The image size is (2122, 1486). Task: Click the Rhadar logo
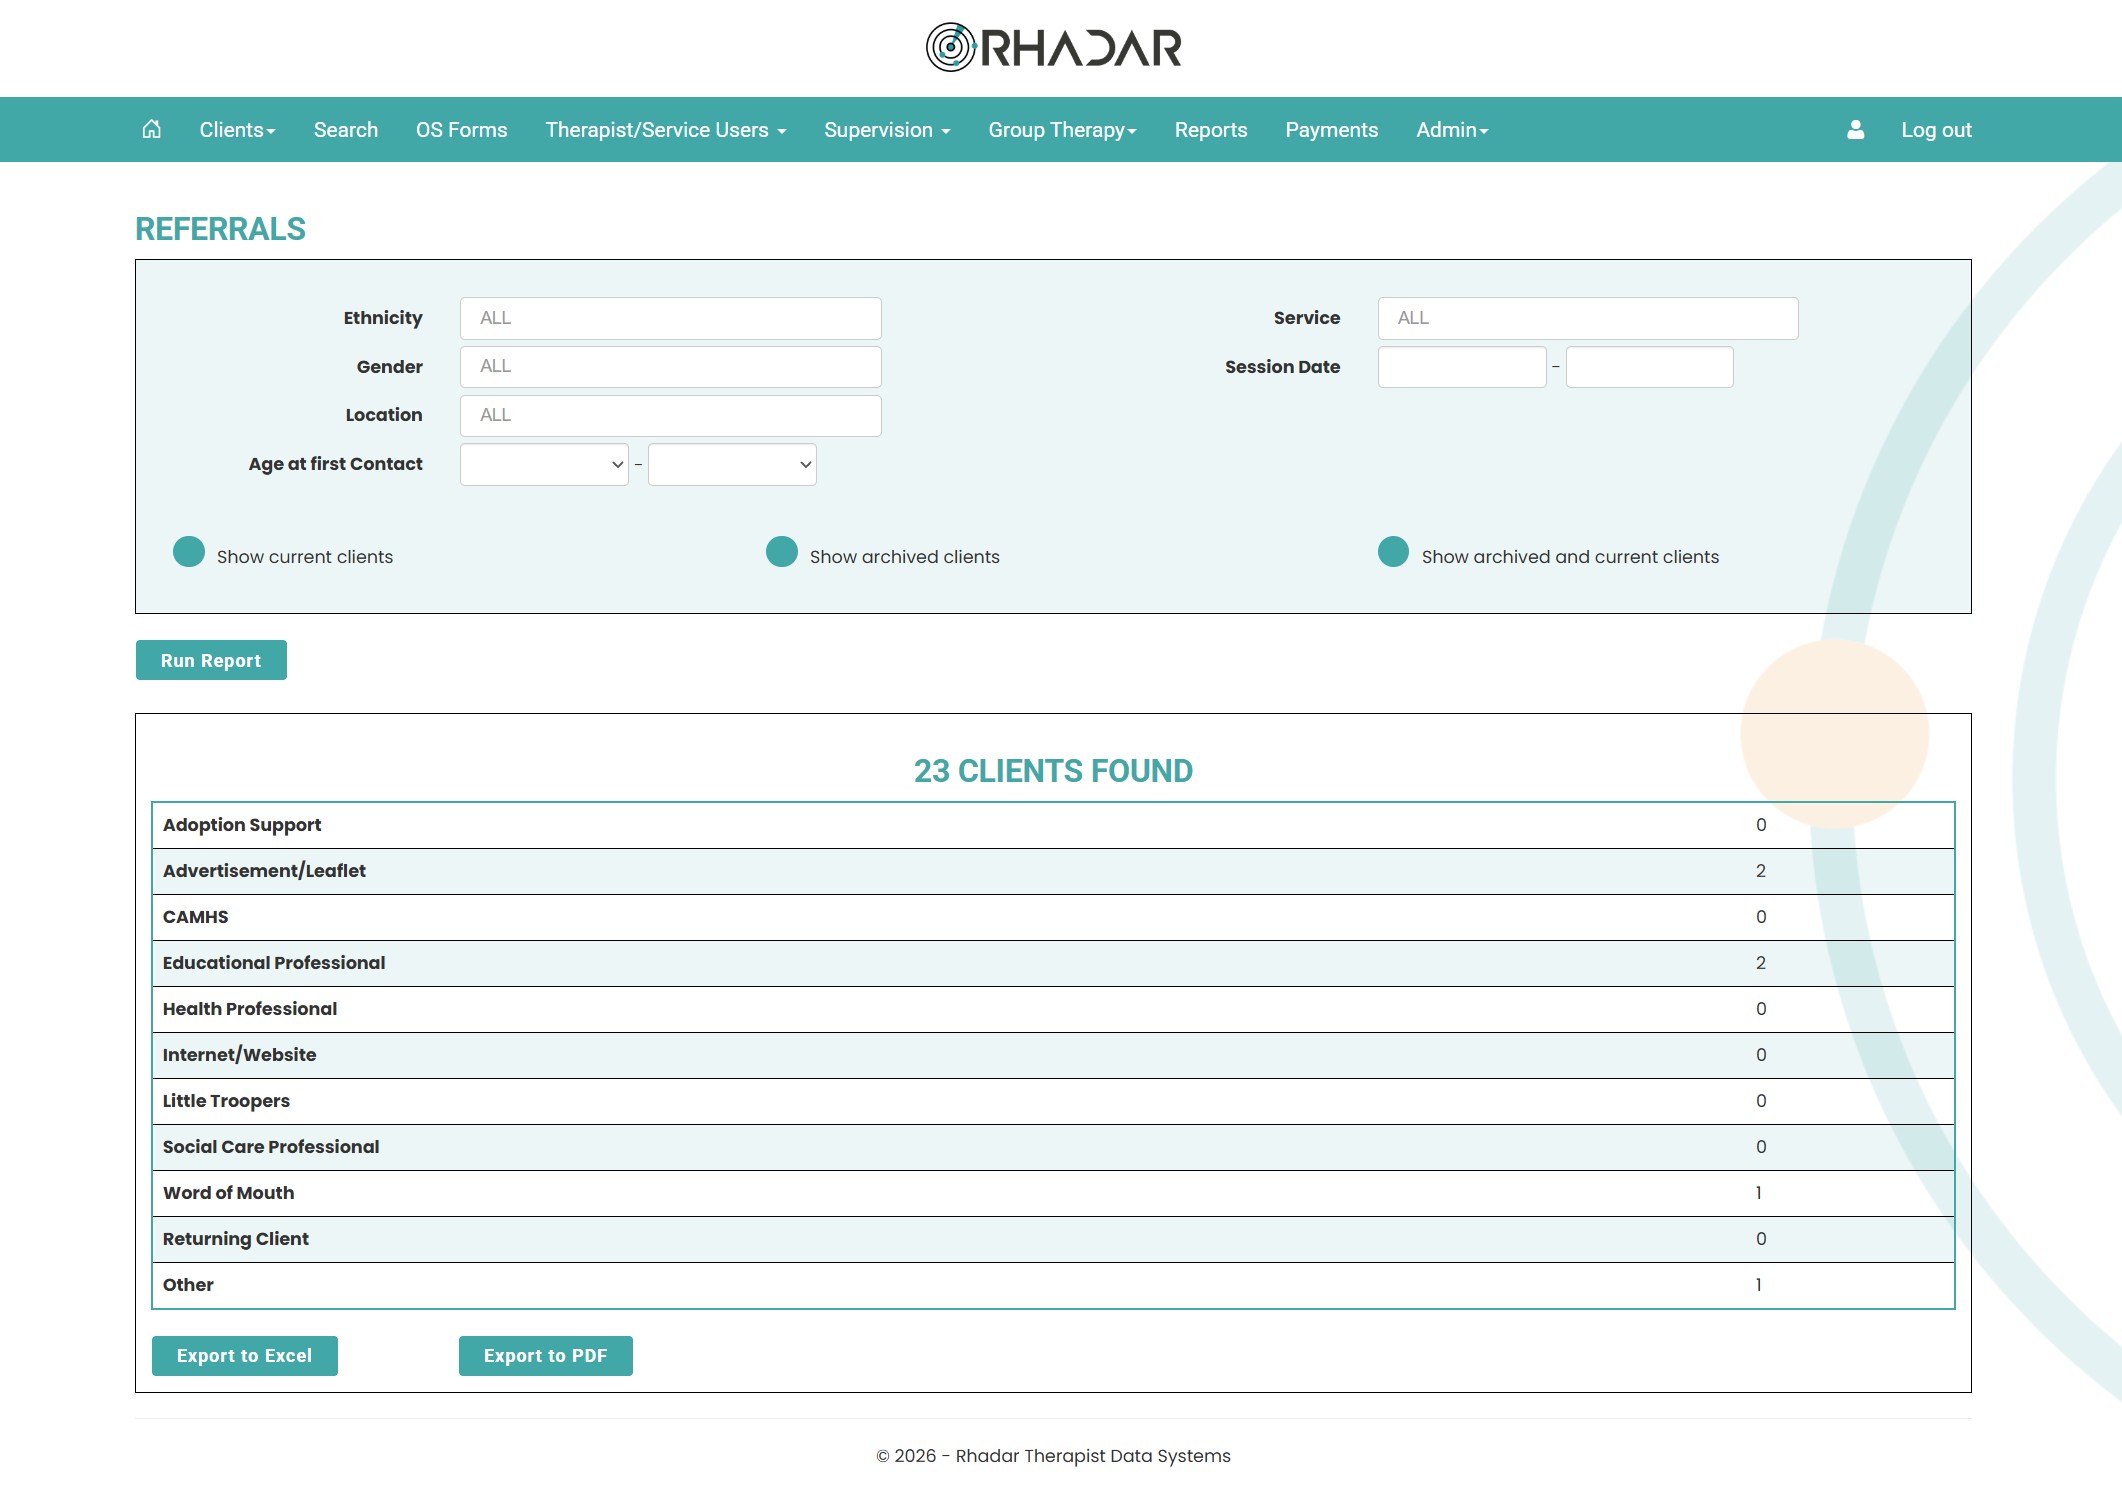[1053, 47]
